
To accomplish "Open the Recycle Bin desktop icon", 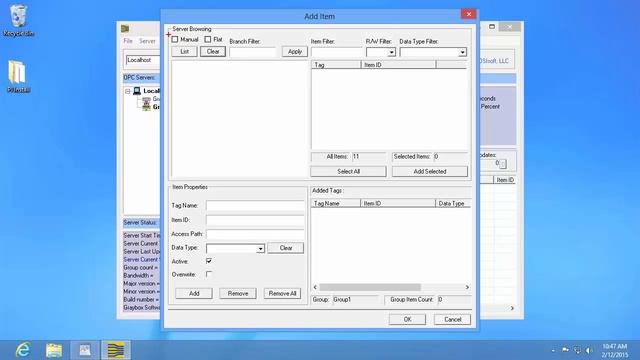I will [18, 20].
